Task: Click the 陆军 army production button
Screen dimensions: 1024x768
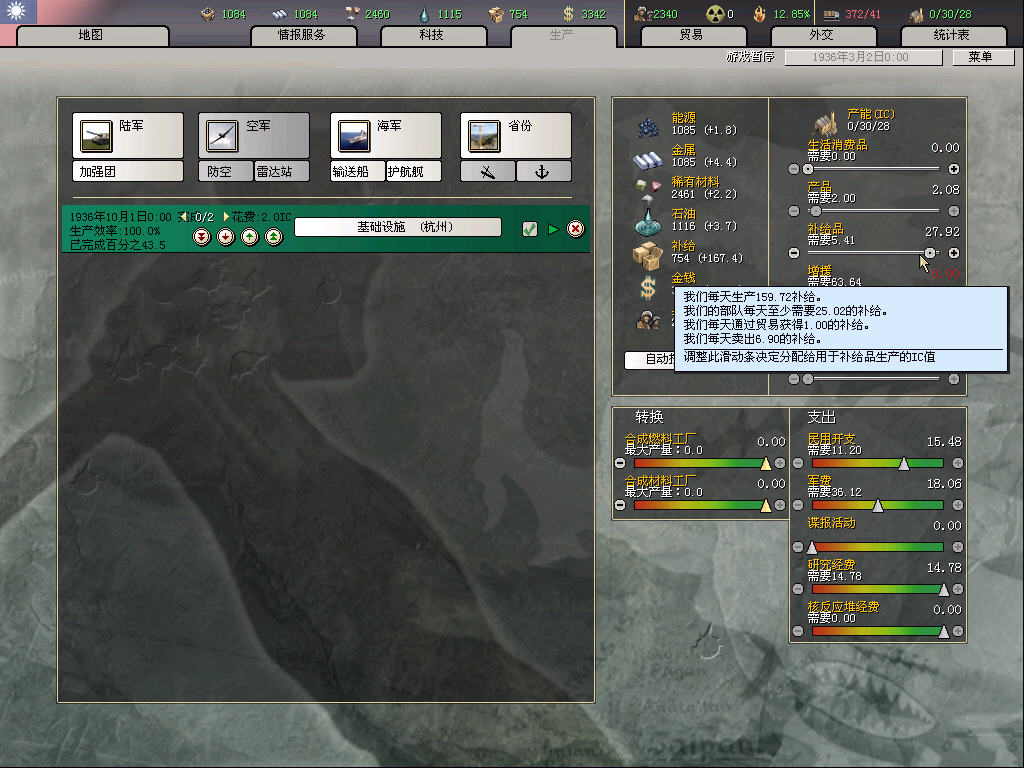Action: pyautogui.click(x=128, y=135)
